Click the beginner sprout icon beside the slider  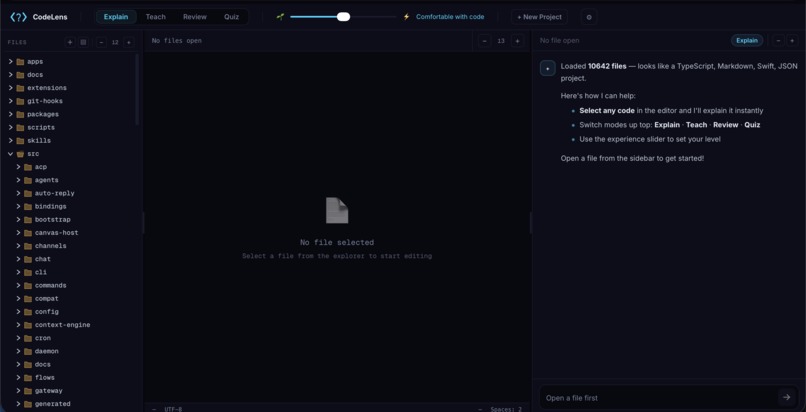280,17
